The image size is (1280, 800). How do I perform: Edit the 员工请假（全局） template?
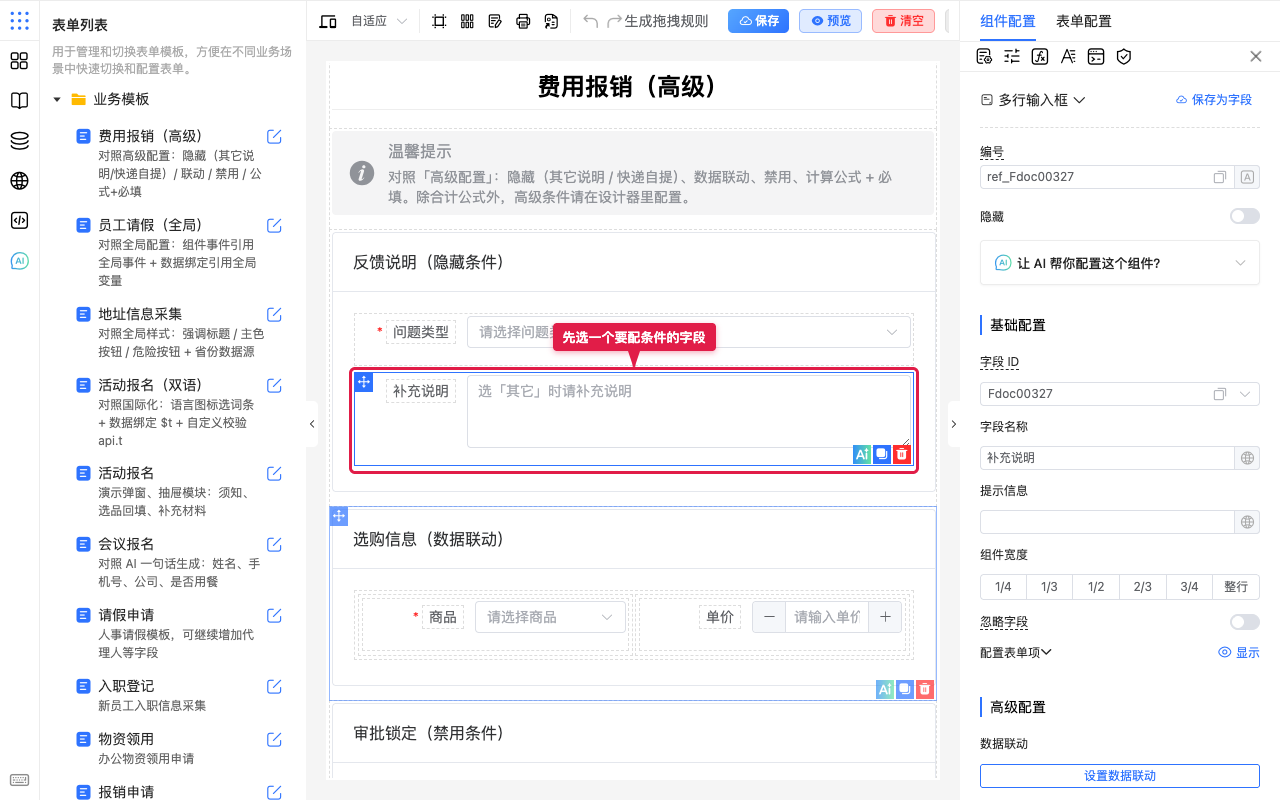tap(274, 225)
